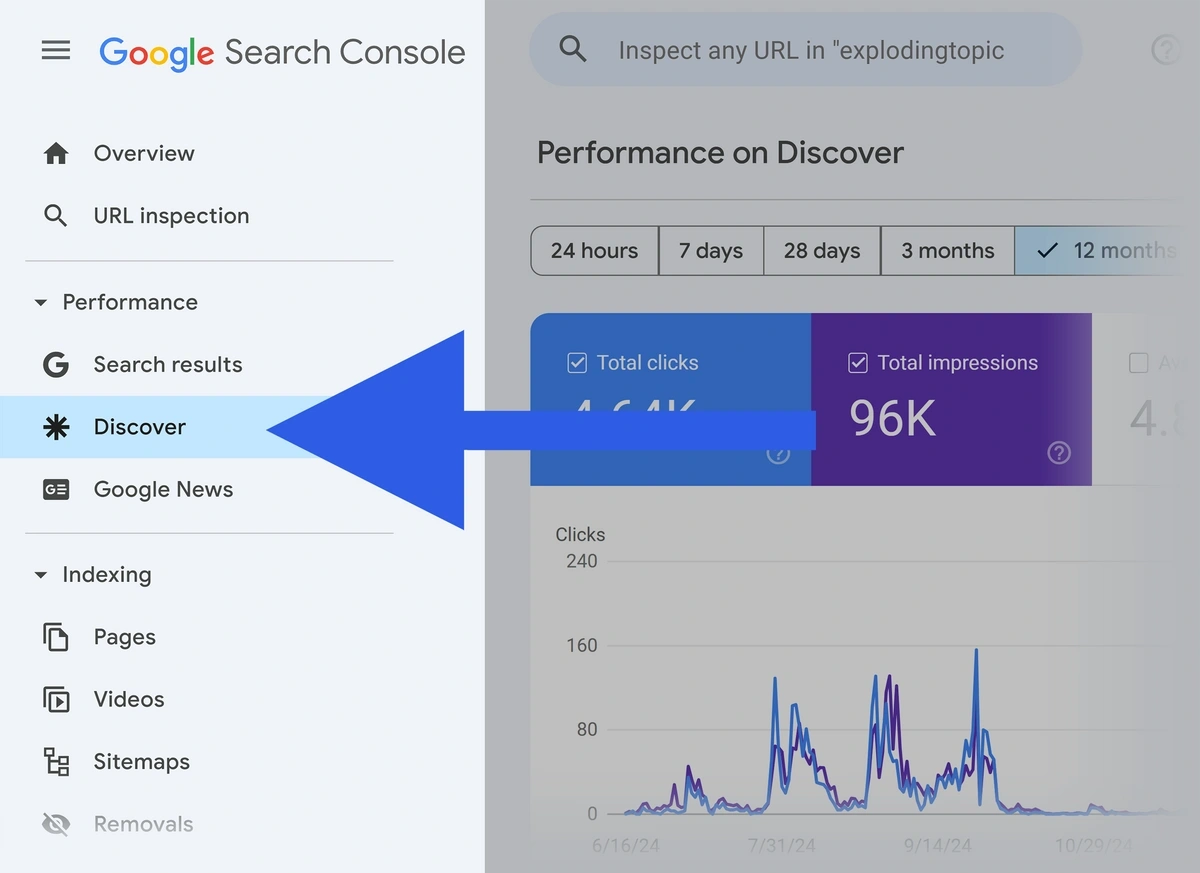Click the Sitemaps tree icon

(x=56, y=762)
